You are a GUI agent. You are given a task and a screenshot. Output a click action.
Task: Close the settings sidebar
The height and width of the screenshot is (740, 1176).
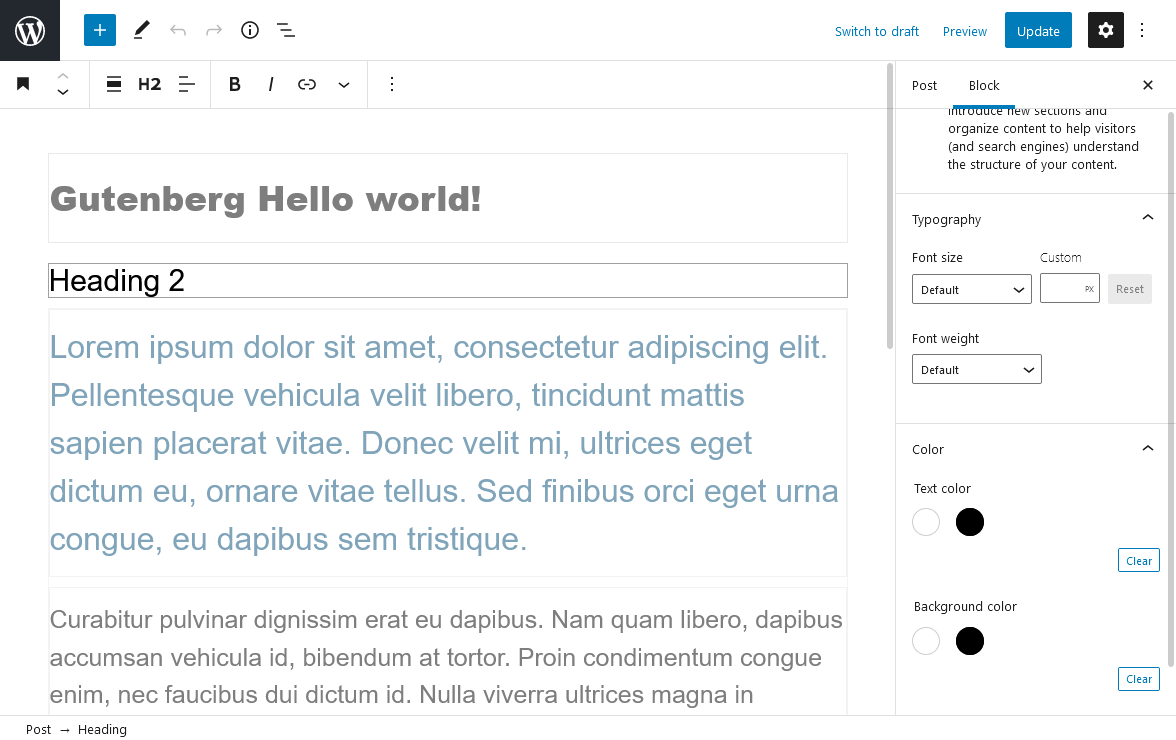(x=1148, y=85)
